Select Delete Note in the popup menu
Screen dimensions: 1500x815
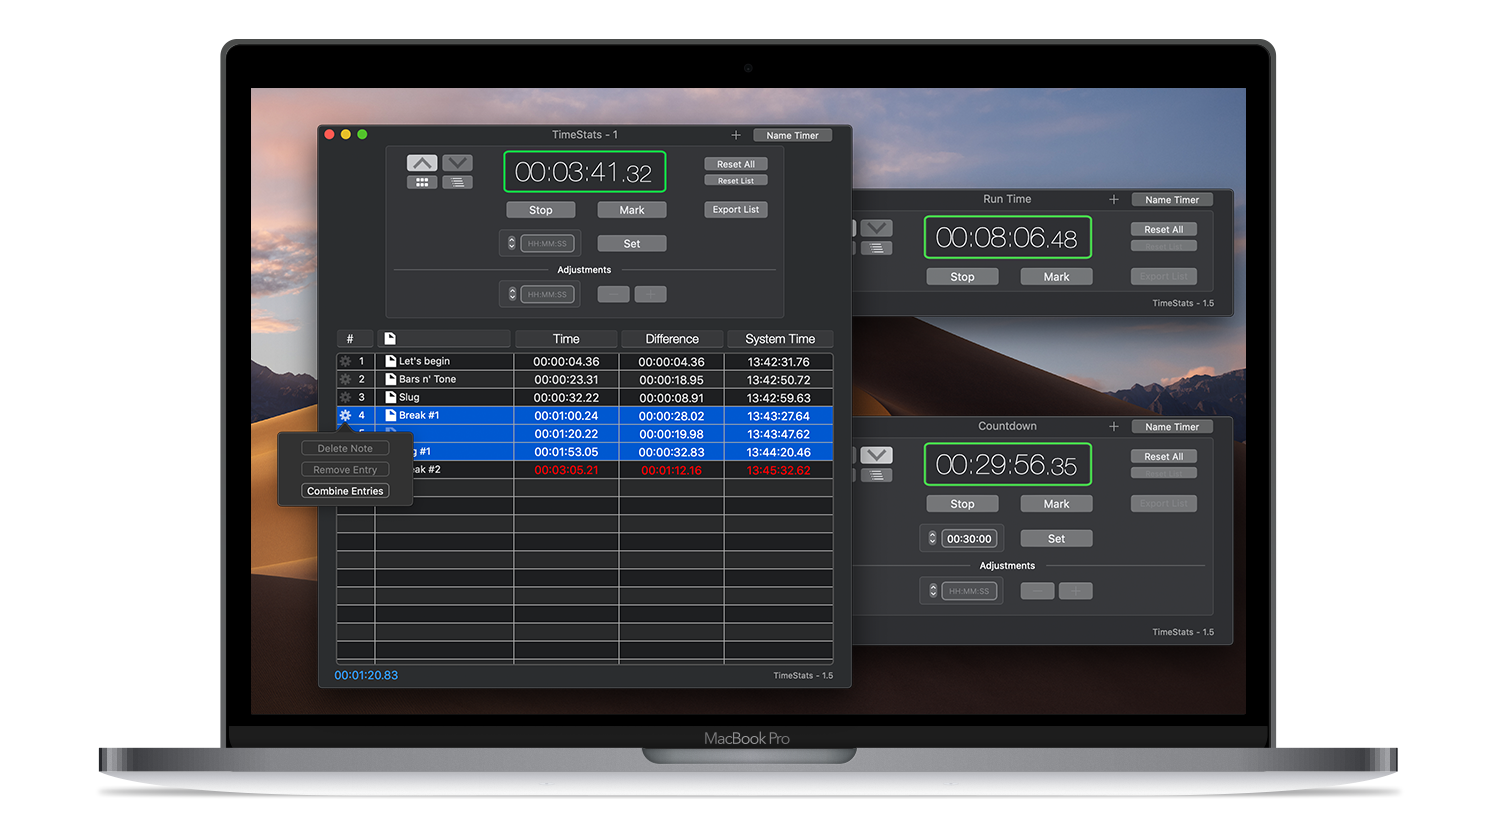345,448
